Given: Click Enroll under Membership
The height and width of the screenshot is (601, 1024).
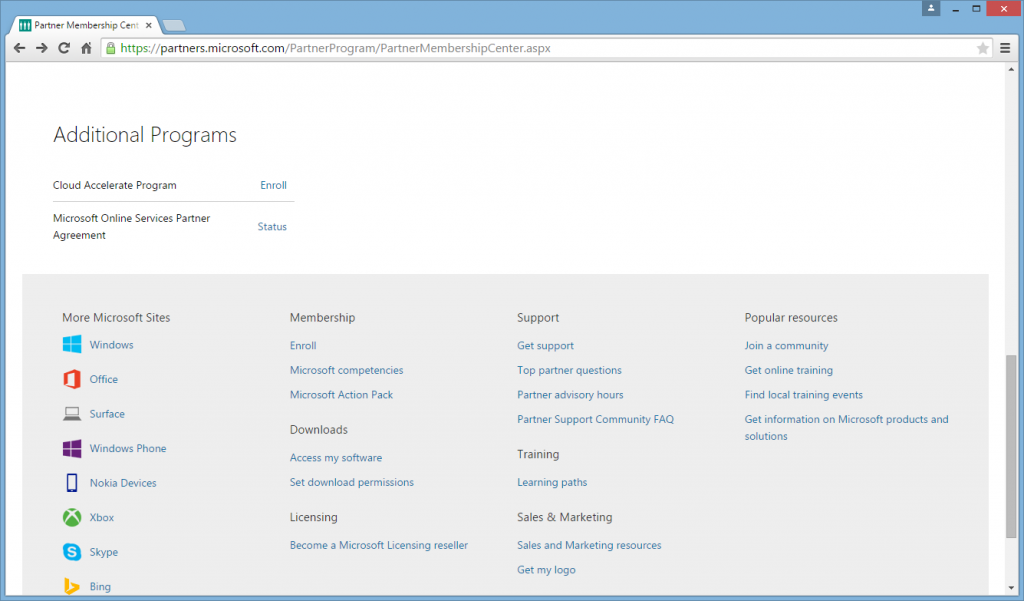Looking at the screenshot, I should coord(303,346).
